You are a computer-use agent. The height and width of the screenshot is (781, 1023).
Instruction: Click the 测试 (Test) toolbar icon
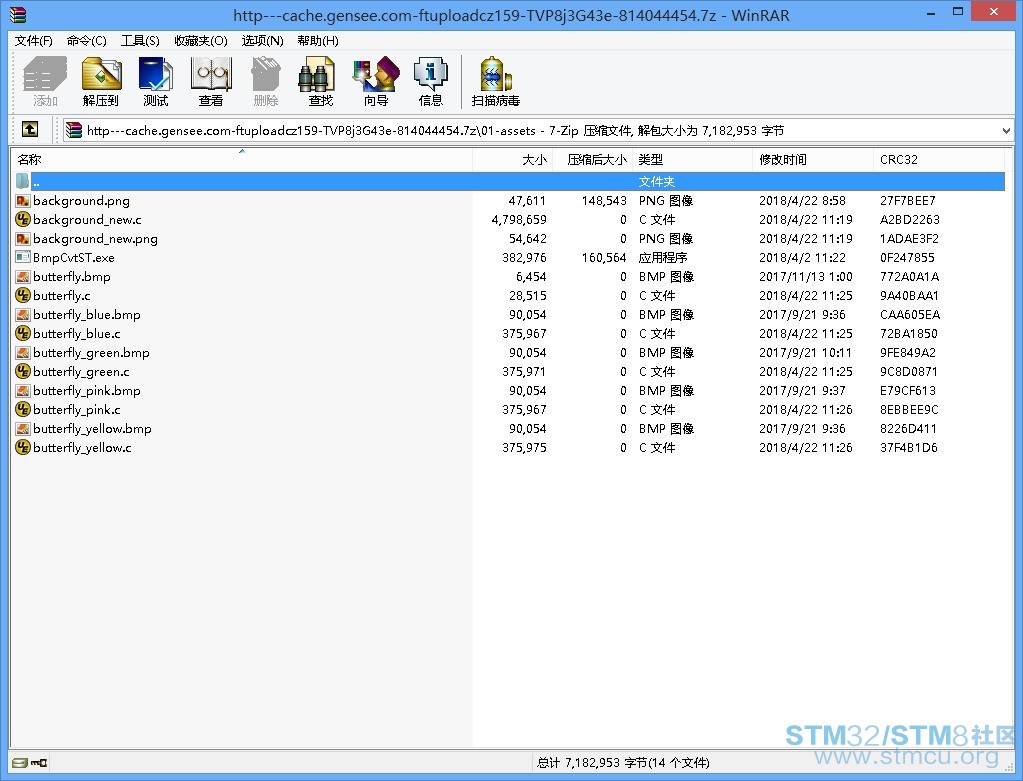(x=156, y=82)
